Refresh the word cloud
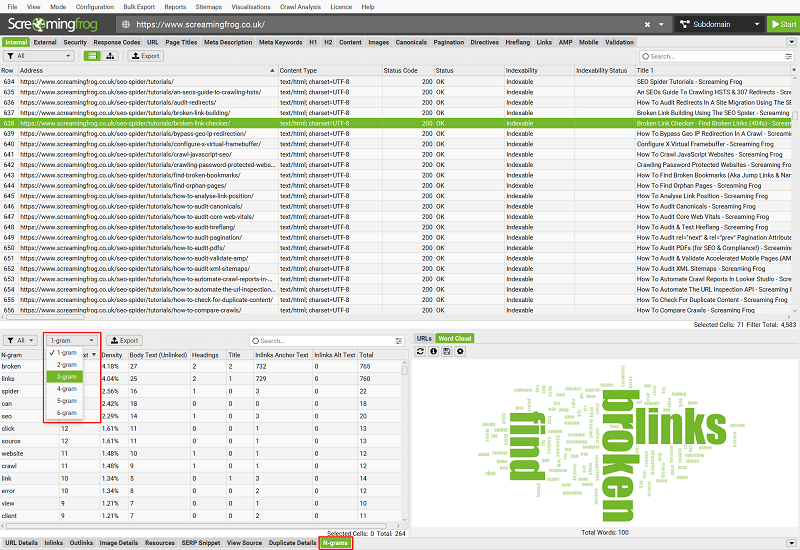Viewport: 800px width, 550px height. [x=420, y=352]
